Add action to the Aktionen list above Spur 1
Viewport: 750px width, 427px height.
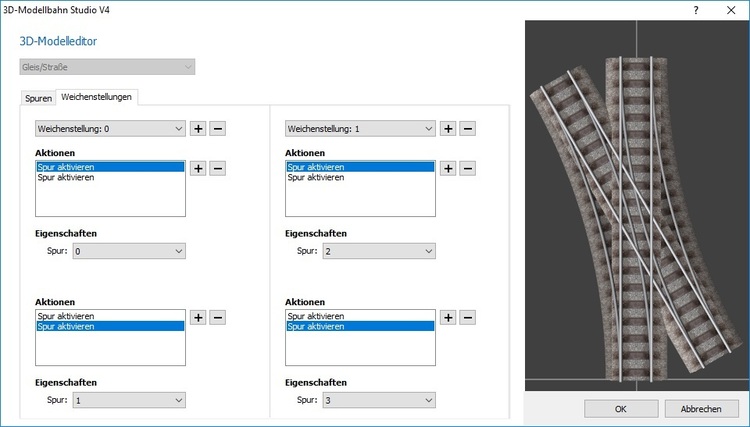198,318
